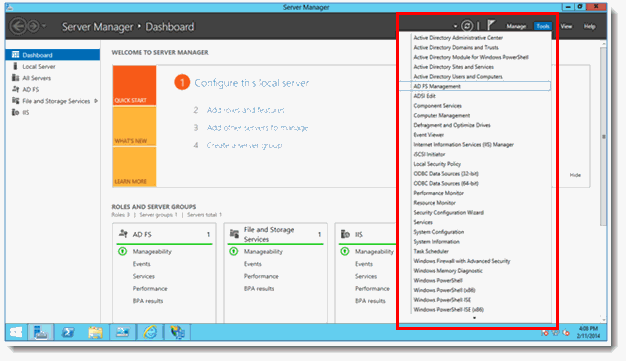The width and height of the screenshot is (626, 361).
Task: Click the LEARN MORE tile
Action: 134,167
